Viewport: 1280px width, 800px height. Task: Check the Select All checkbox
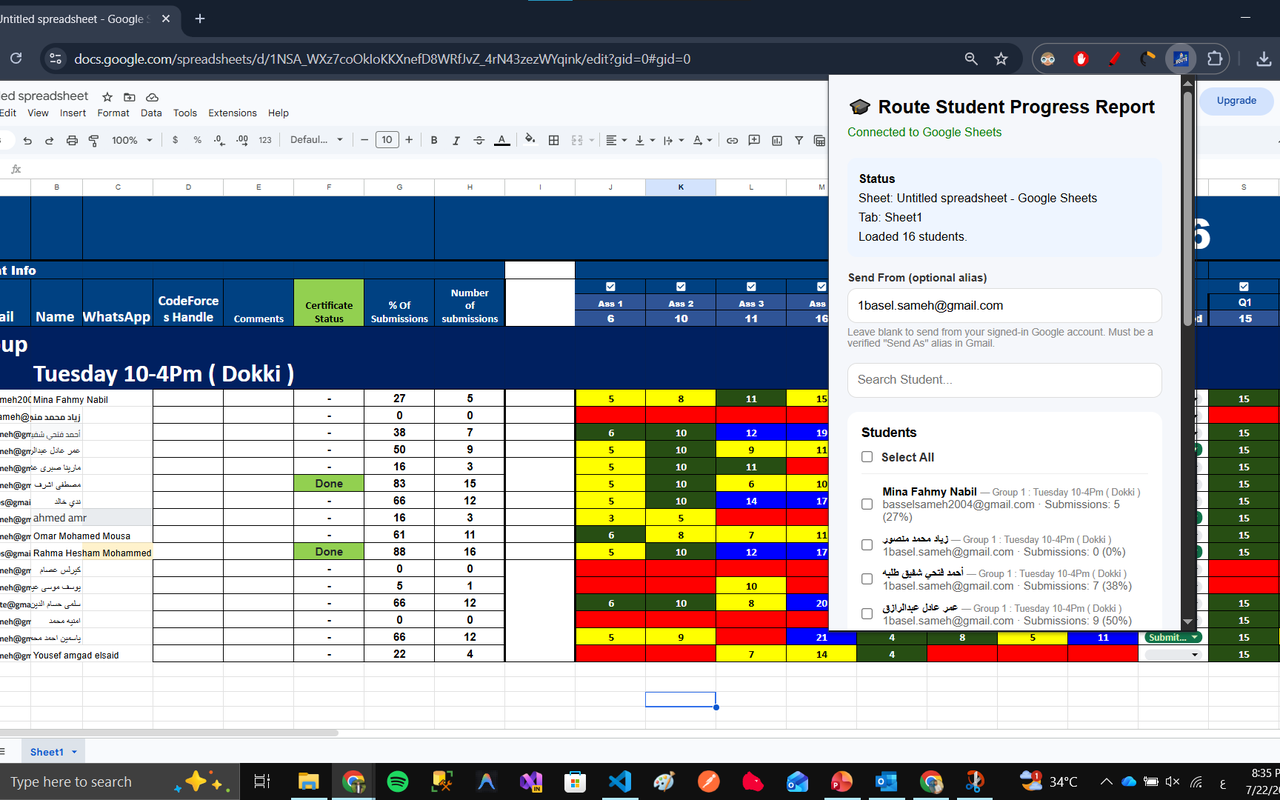[x=867, y=457]
